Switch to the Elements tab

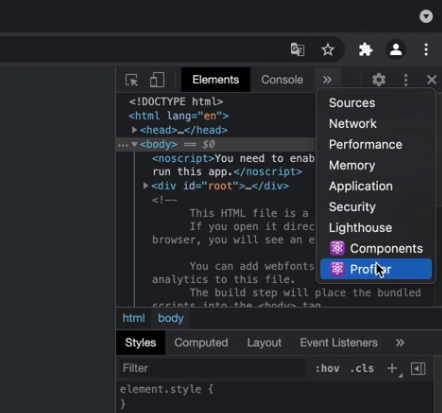tap(215, 80)
